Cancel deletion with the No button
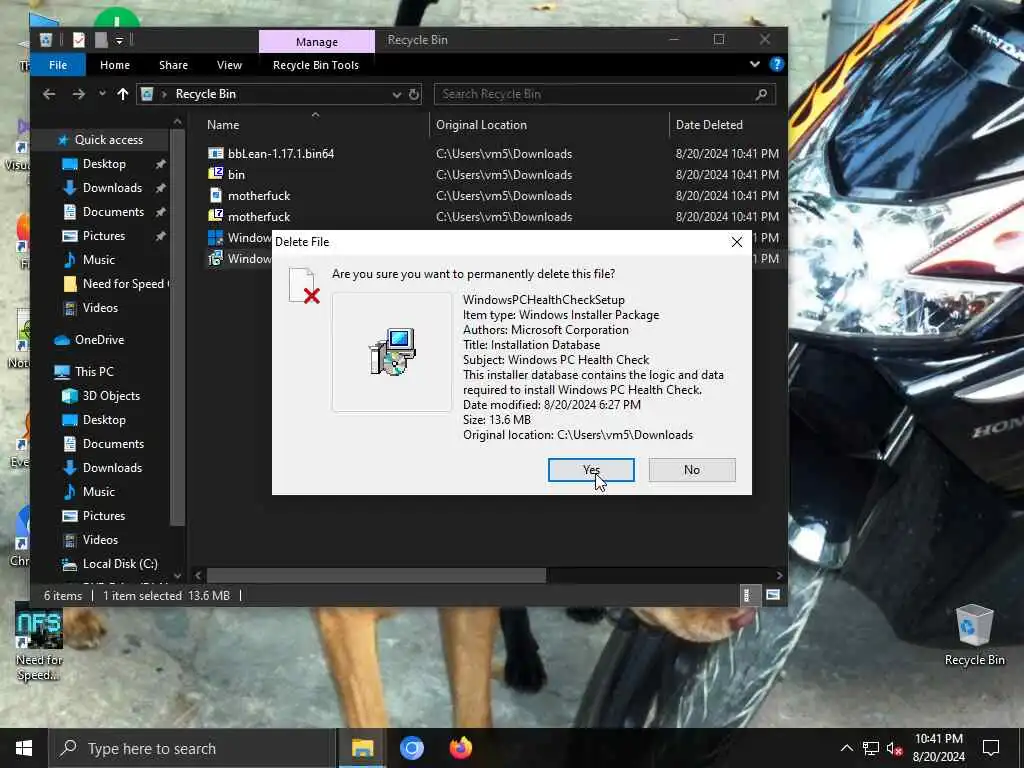The image size is (1024, 768). click(692, 470)
